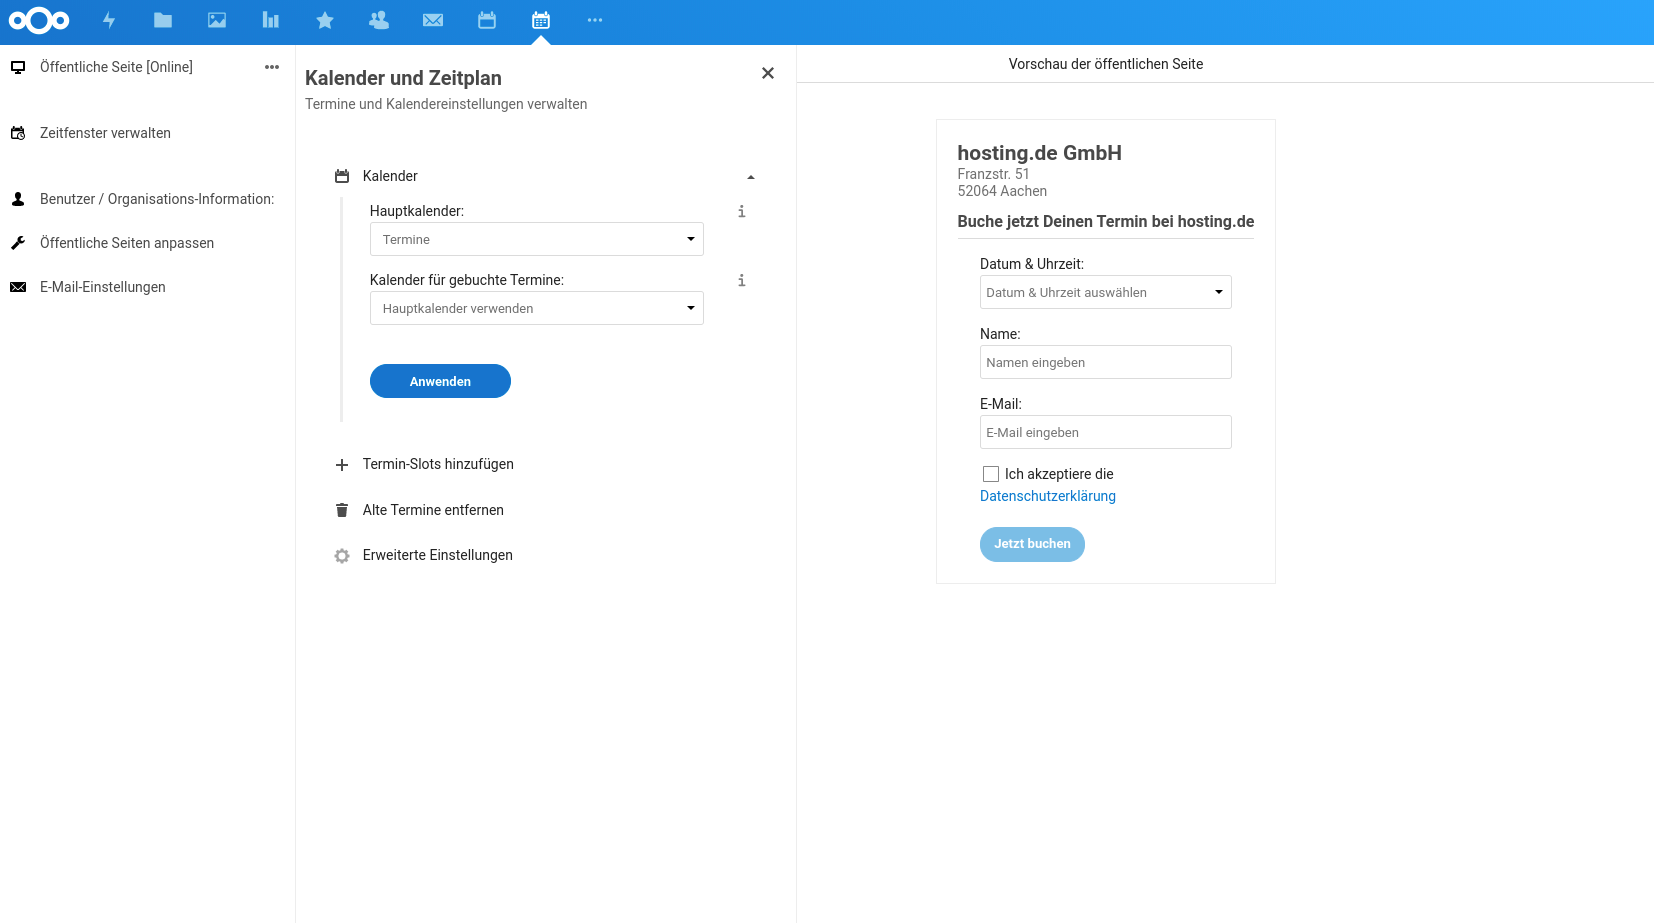Screen dimensions: 1654x923
Task: Open the Appointments app icon
Action: click(x=541, y=20)
